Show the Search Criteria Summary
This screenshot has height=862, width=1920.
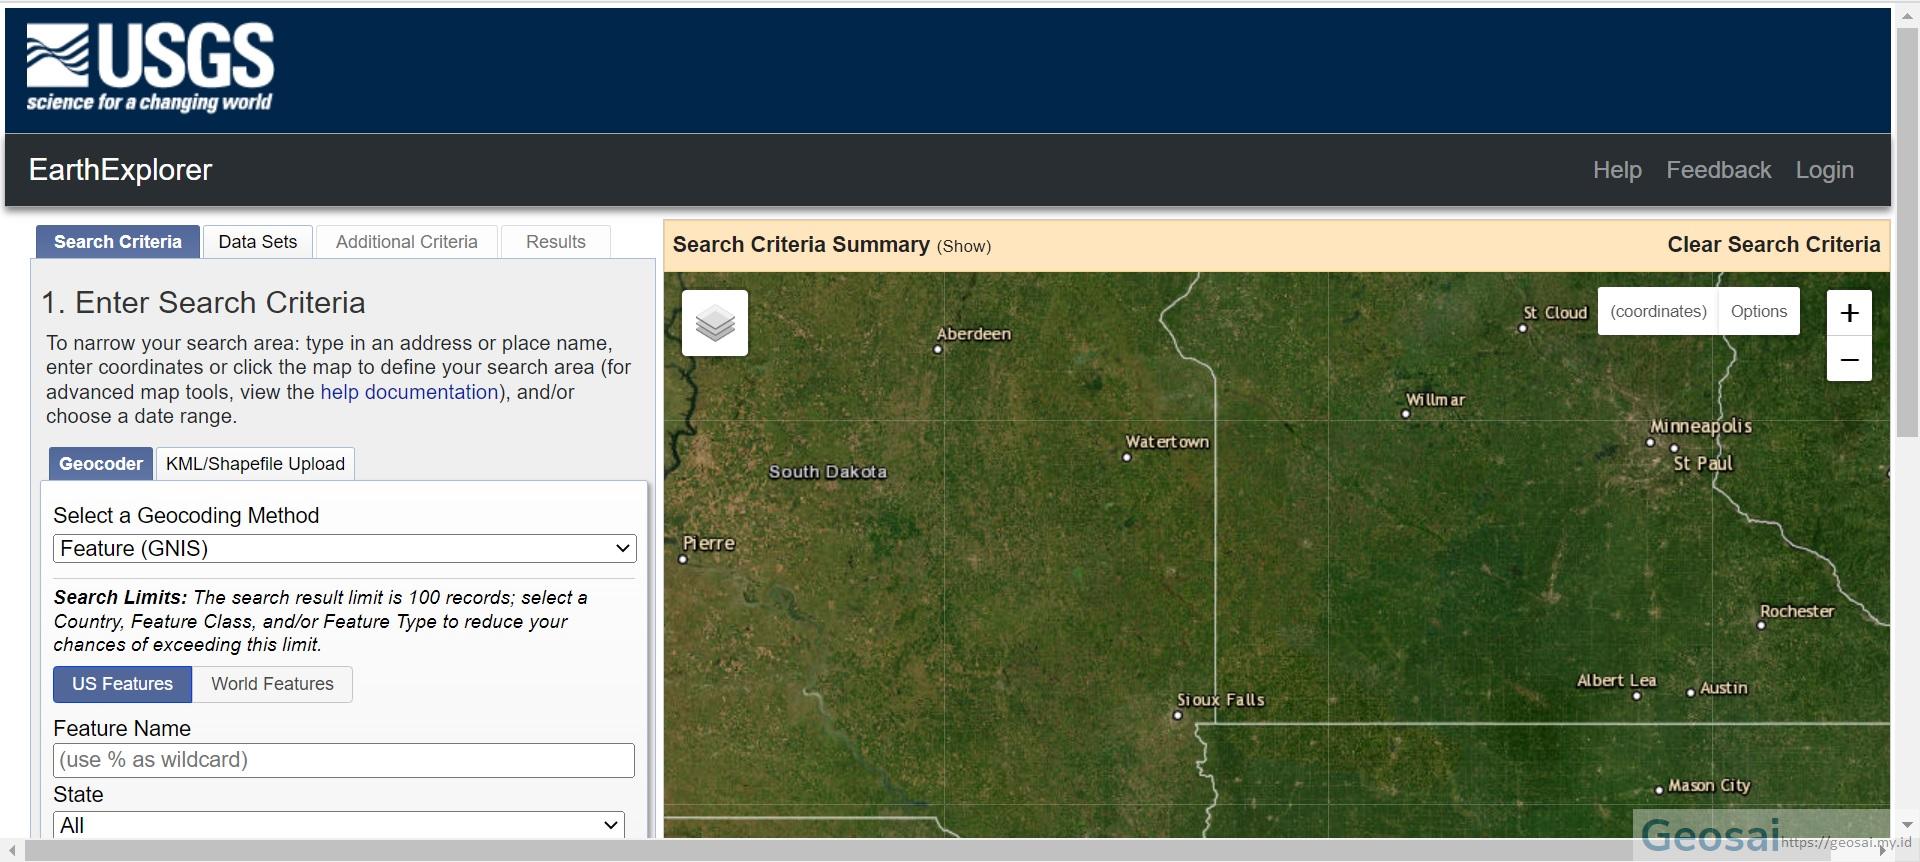[x=963, y=246]
